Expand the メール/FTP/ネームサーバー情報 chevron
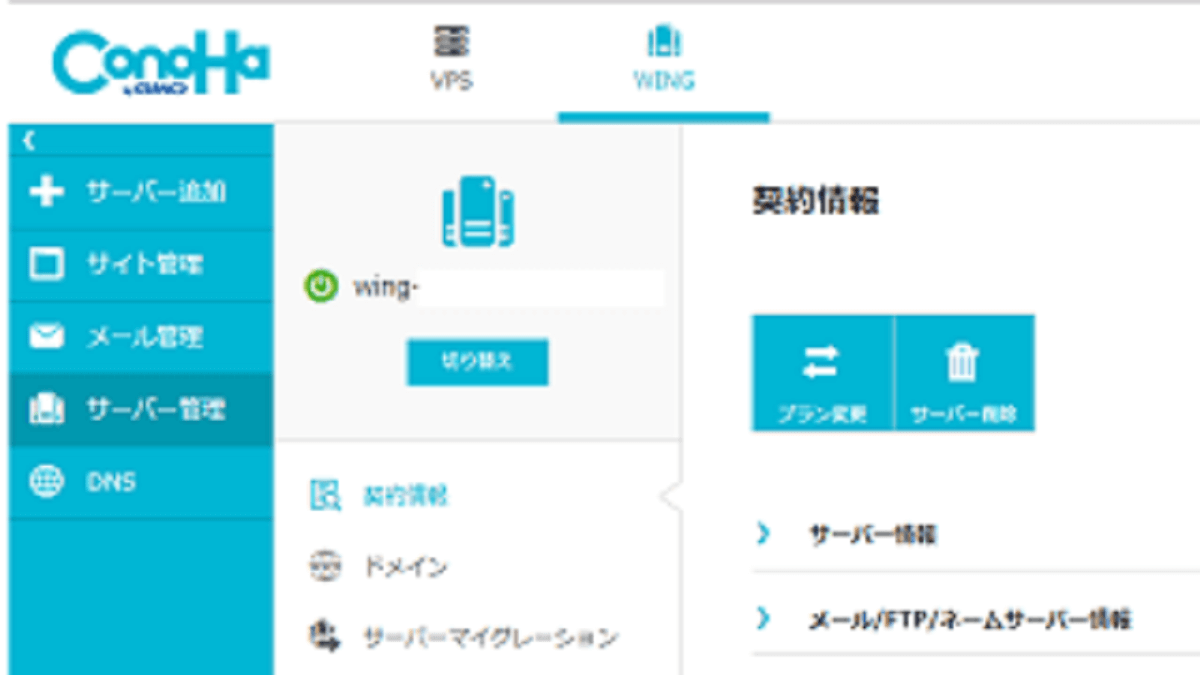Viewport: 1200px width, 675px height. point(765,619)
